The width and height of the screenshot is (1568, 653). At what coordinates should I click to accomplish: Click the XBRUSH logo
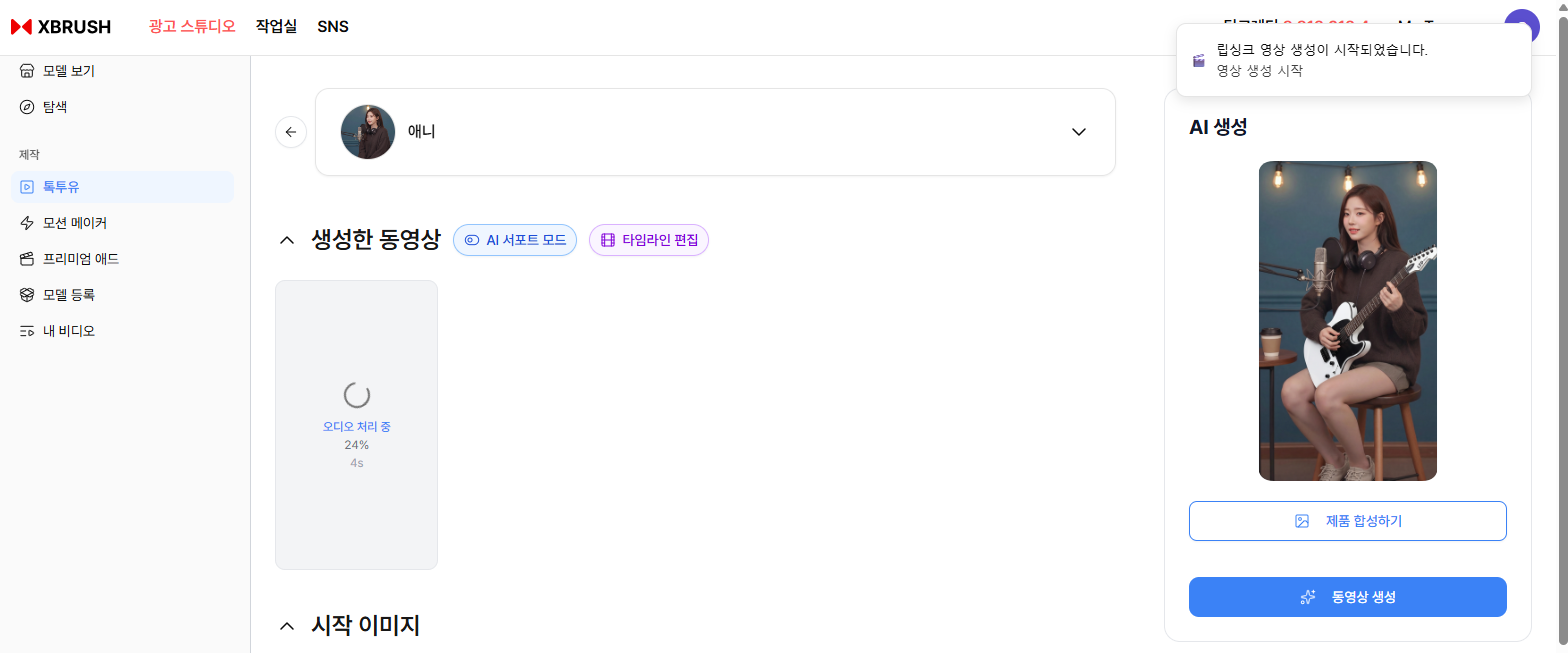(61, 27)
